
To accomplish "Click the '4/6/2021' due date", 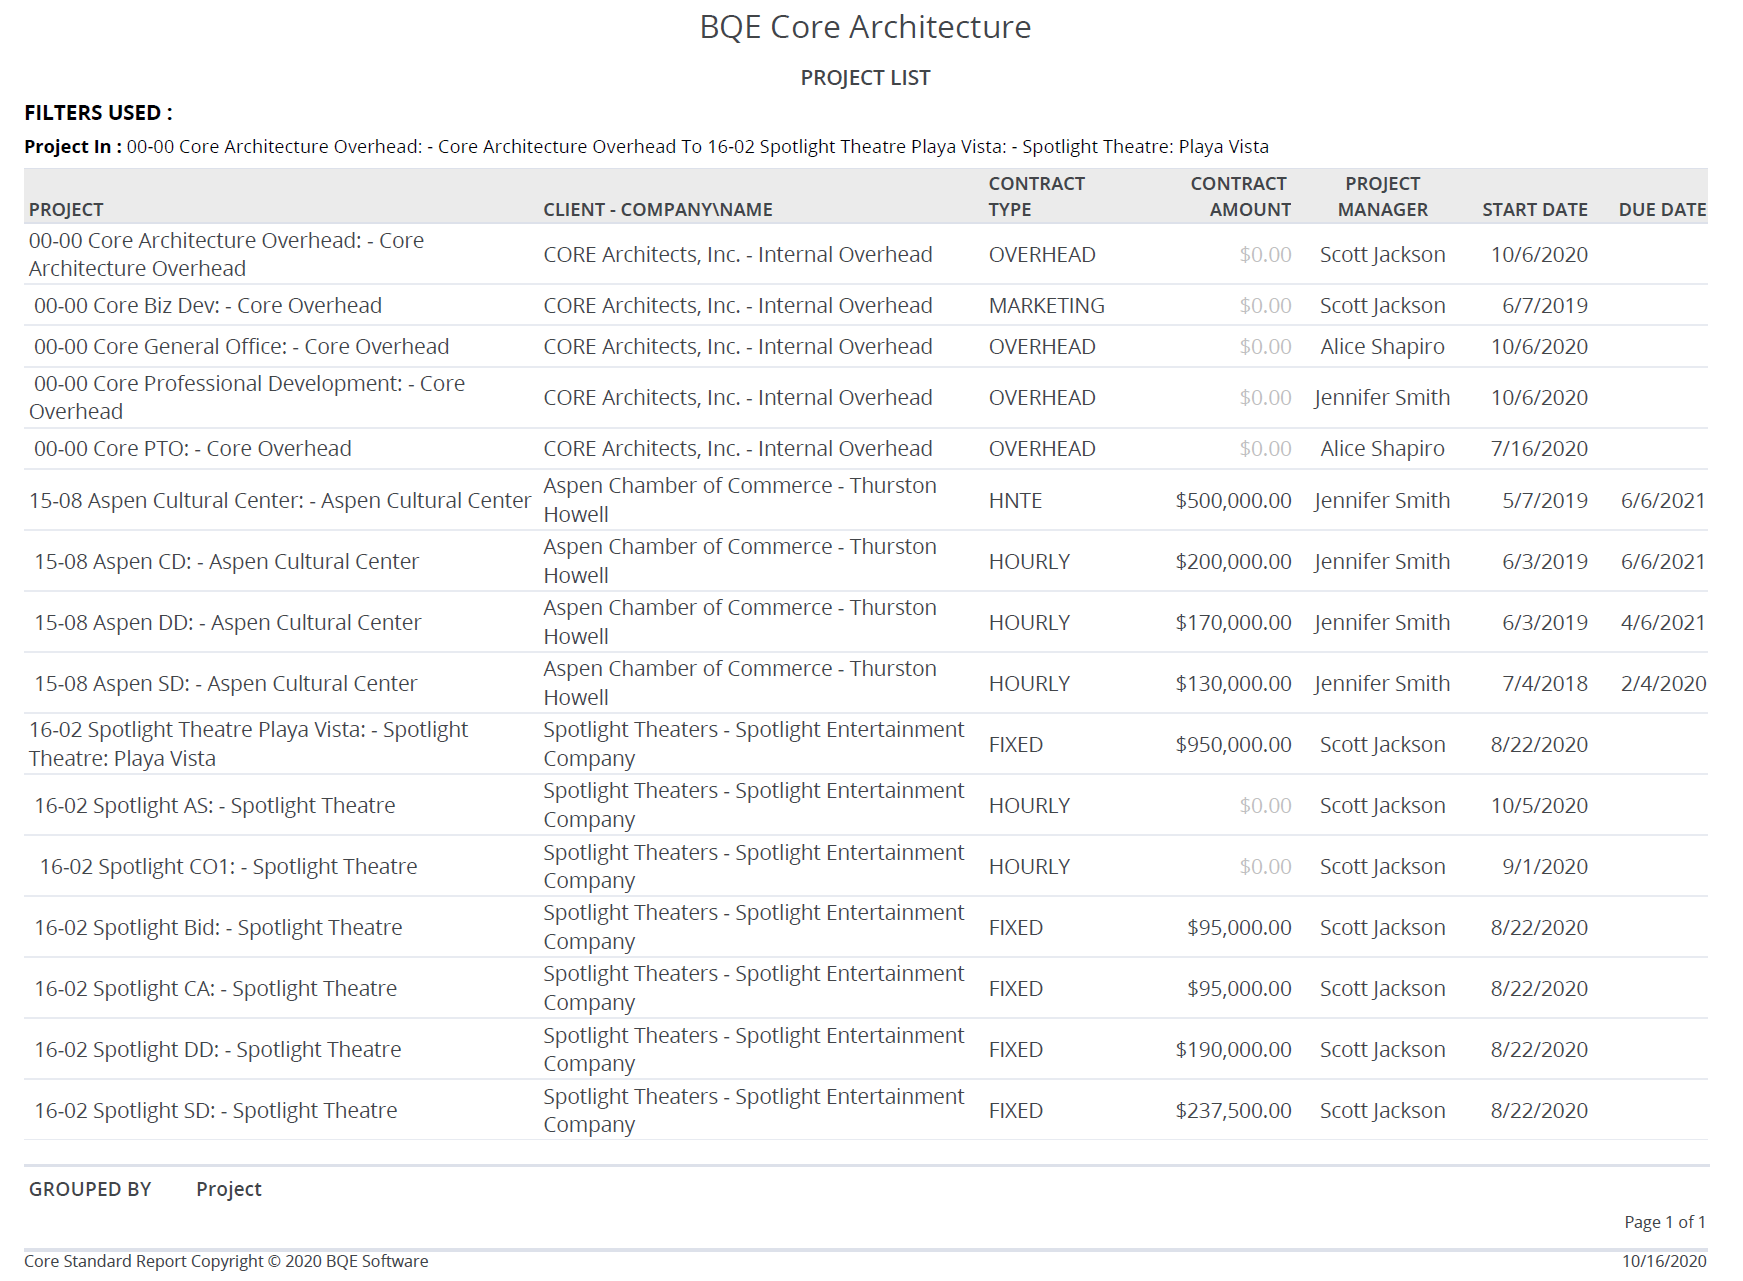I will 1663,623.
